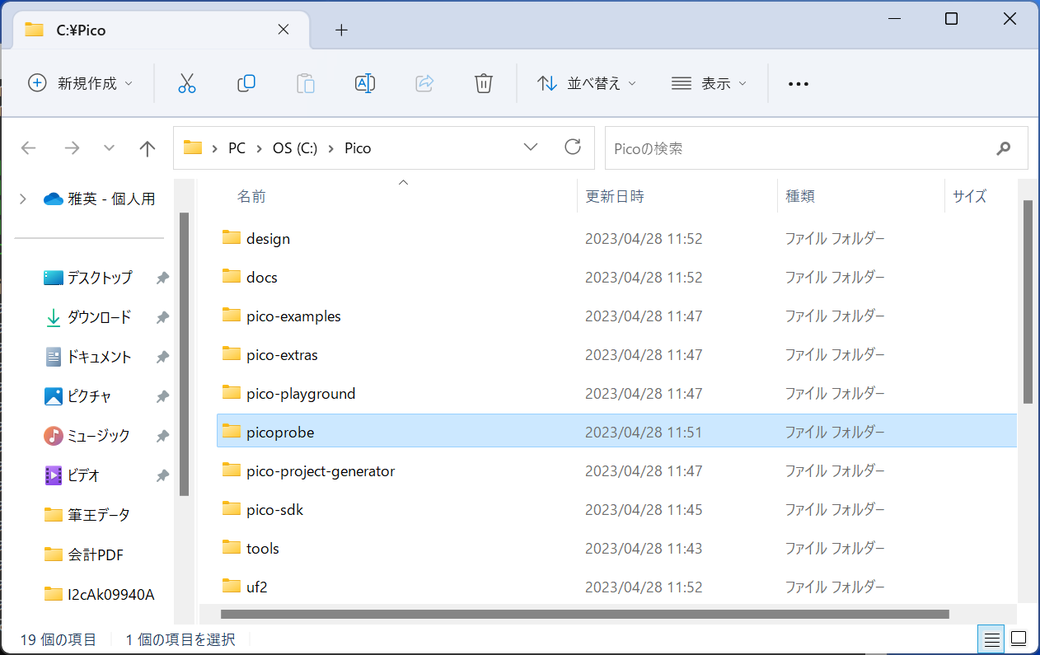The image size is (1040, 655).
Task: Click the navigation pane scrollbar
Action: pyautogui.click(x=184, y=354)
